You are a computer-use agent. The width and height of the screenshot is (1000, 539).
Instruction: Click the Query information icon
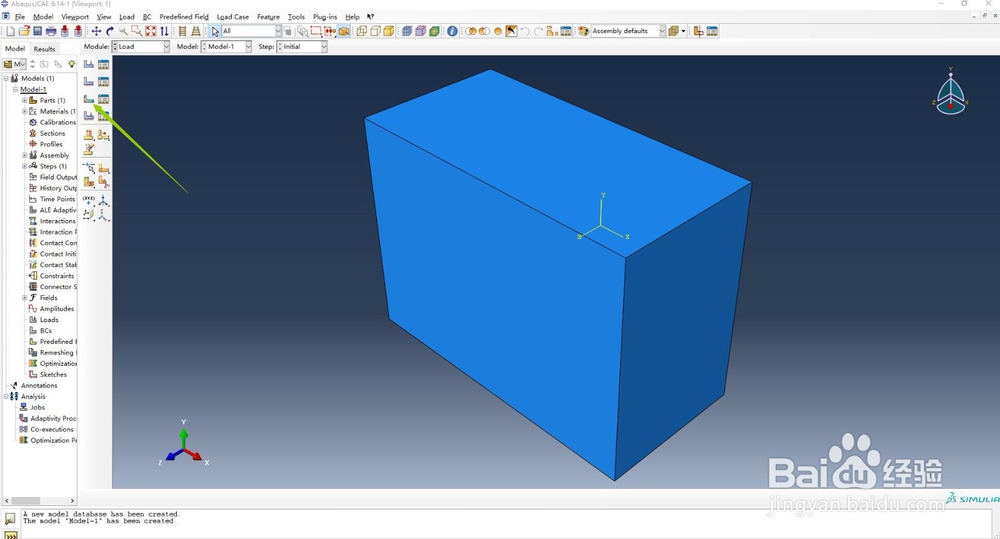[x=452, y=31]
